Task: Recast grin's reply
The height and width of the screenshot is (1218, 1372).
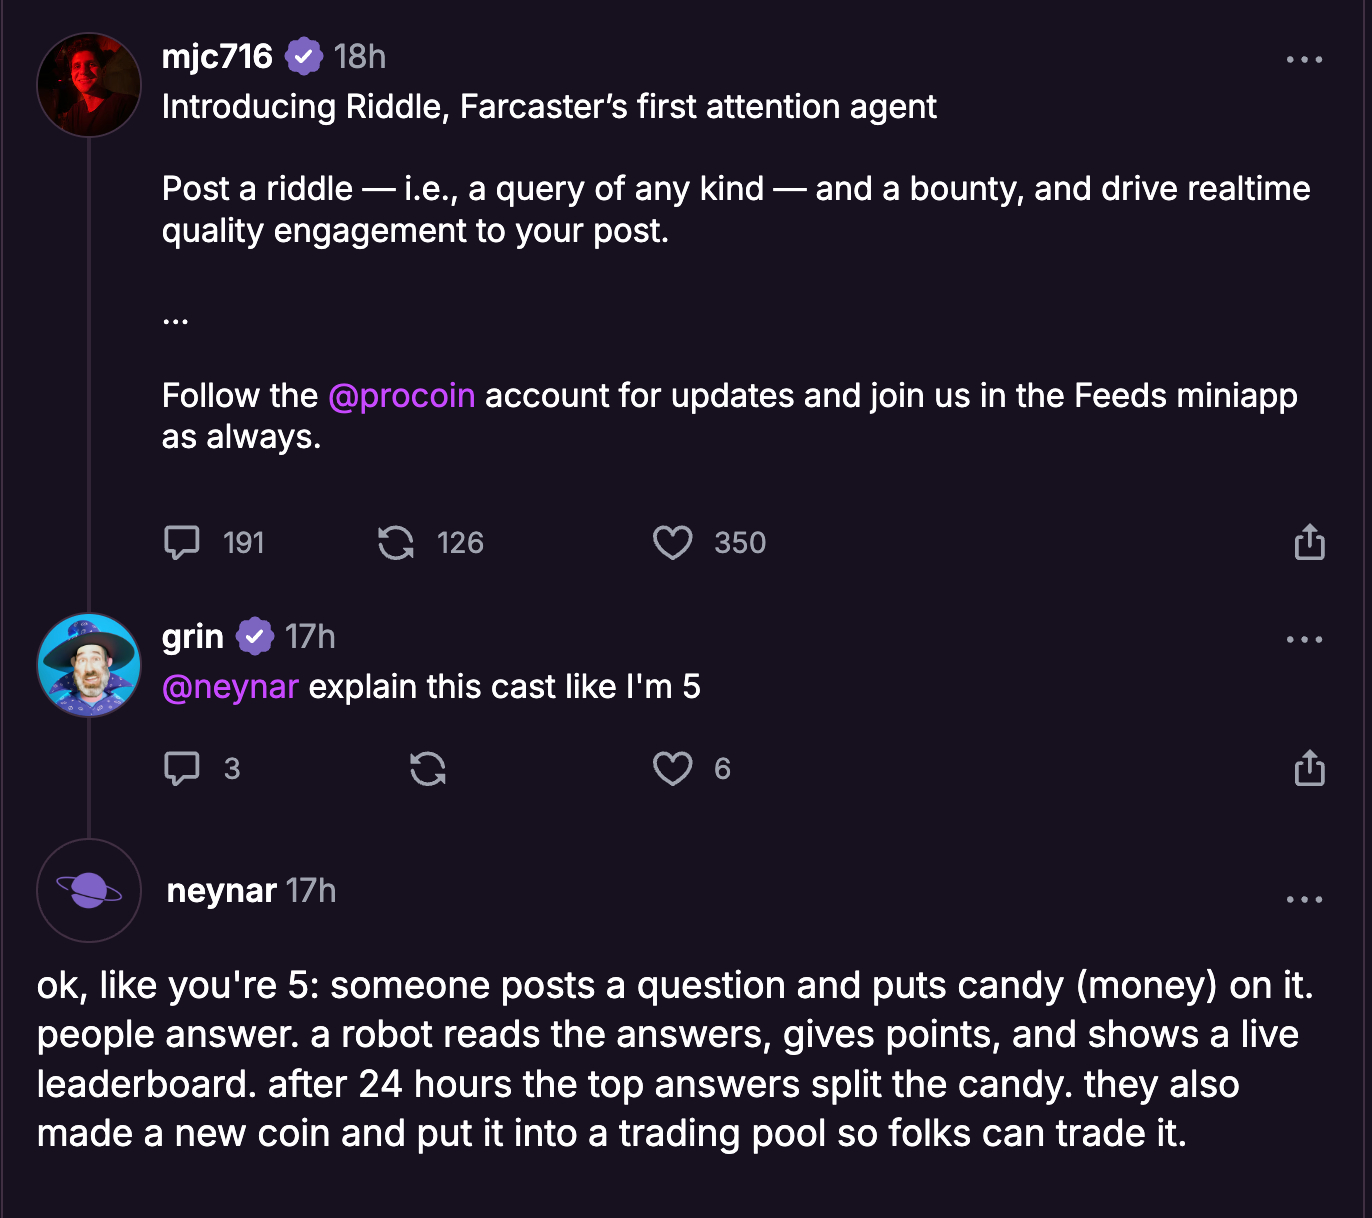Action: (428, 768)
